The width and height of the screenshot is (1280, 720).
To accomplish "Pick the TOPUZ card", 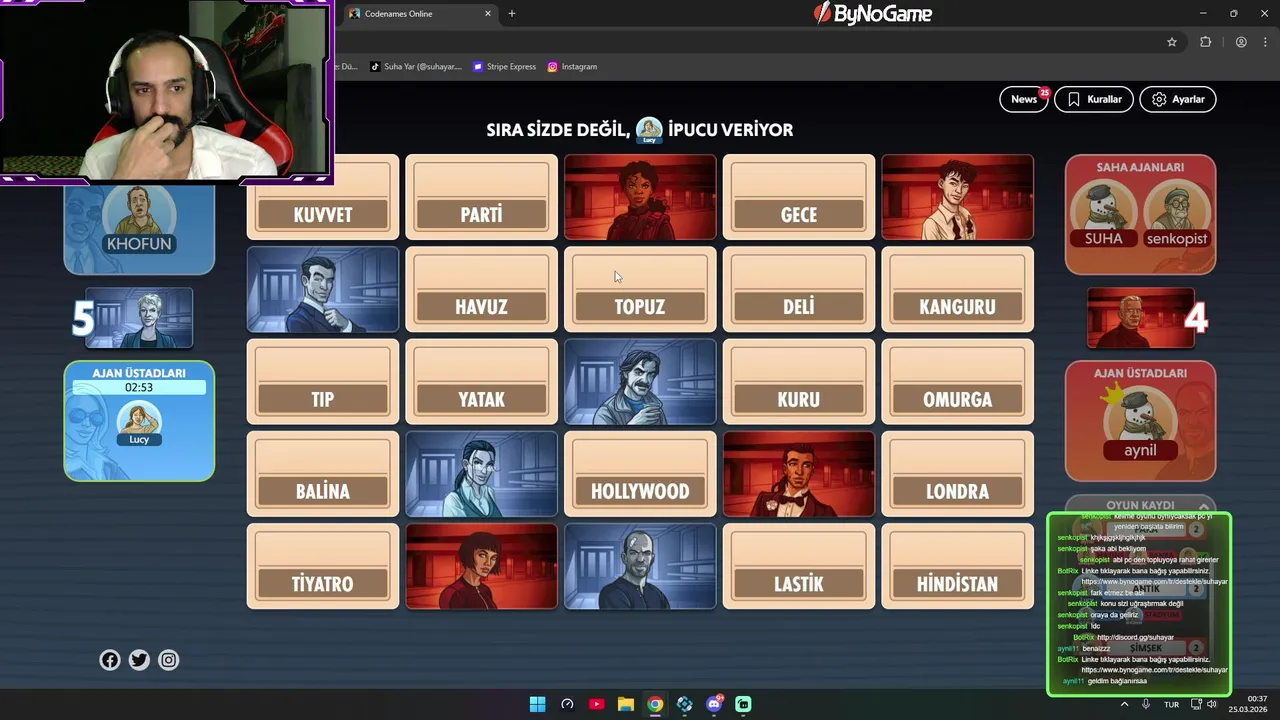I will point(640,290).
